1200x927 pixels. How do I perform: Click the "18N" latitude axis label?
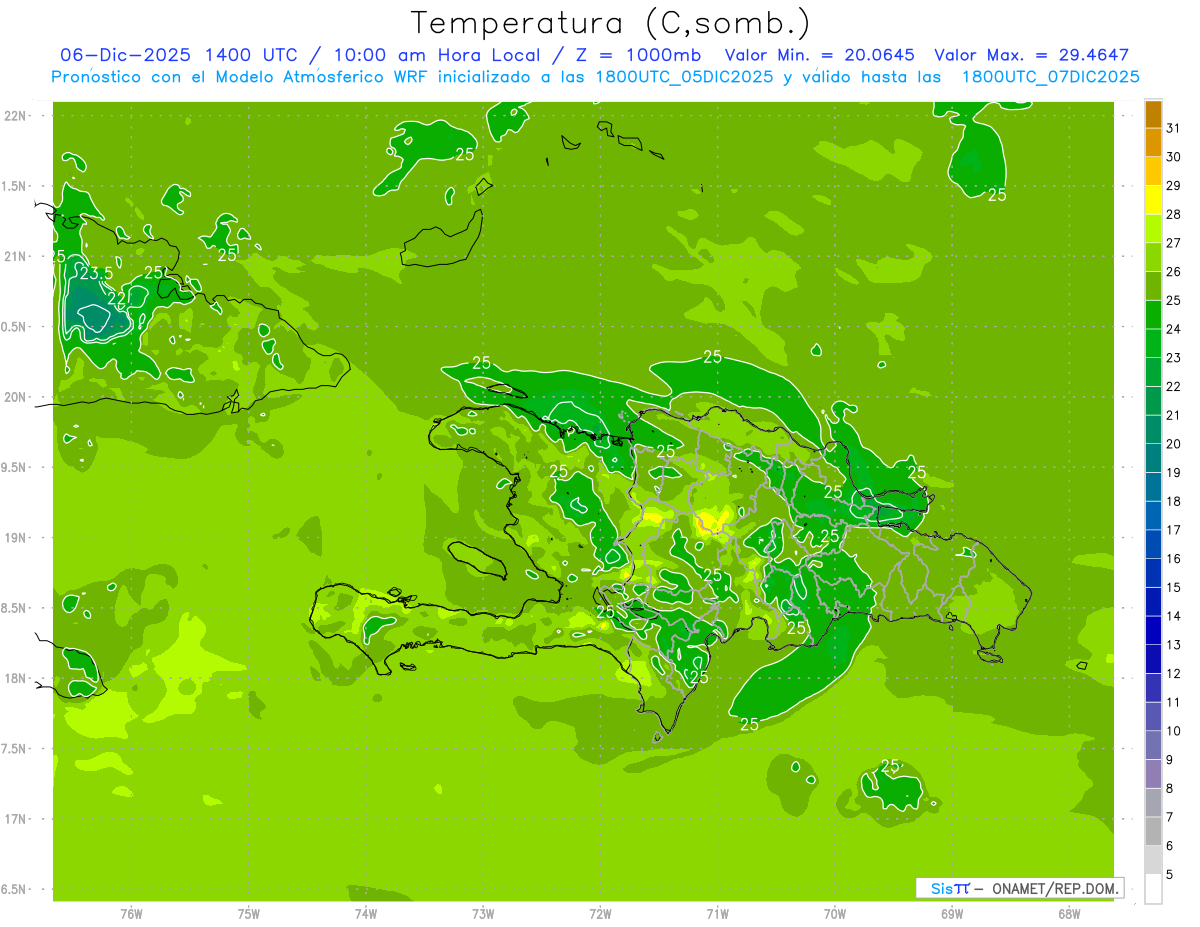[x=15, y=679]
